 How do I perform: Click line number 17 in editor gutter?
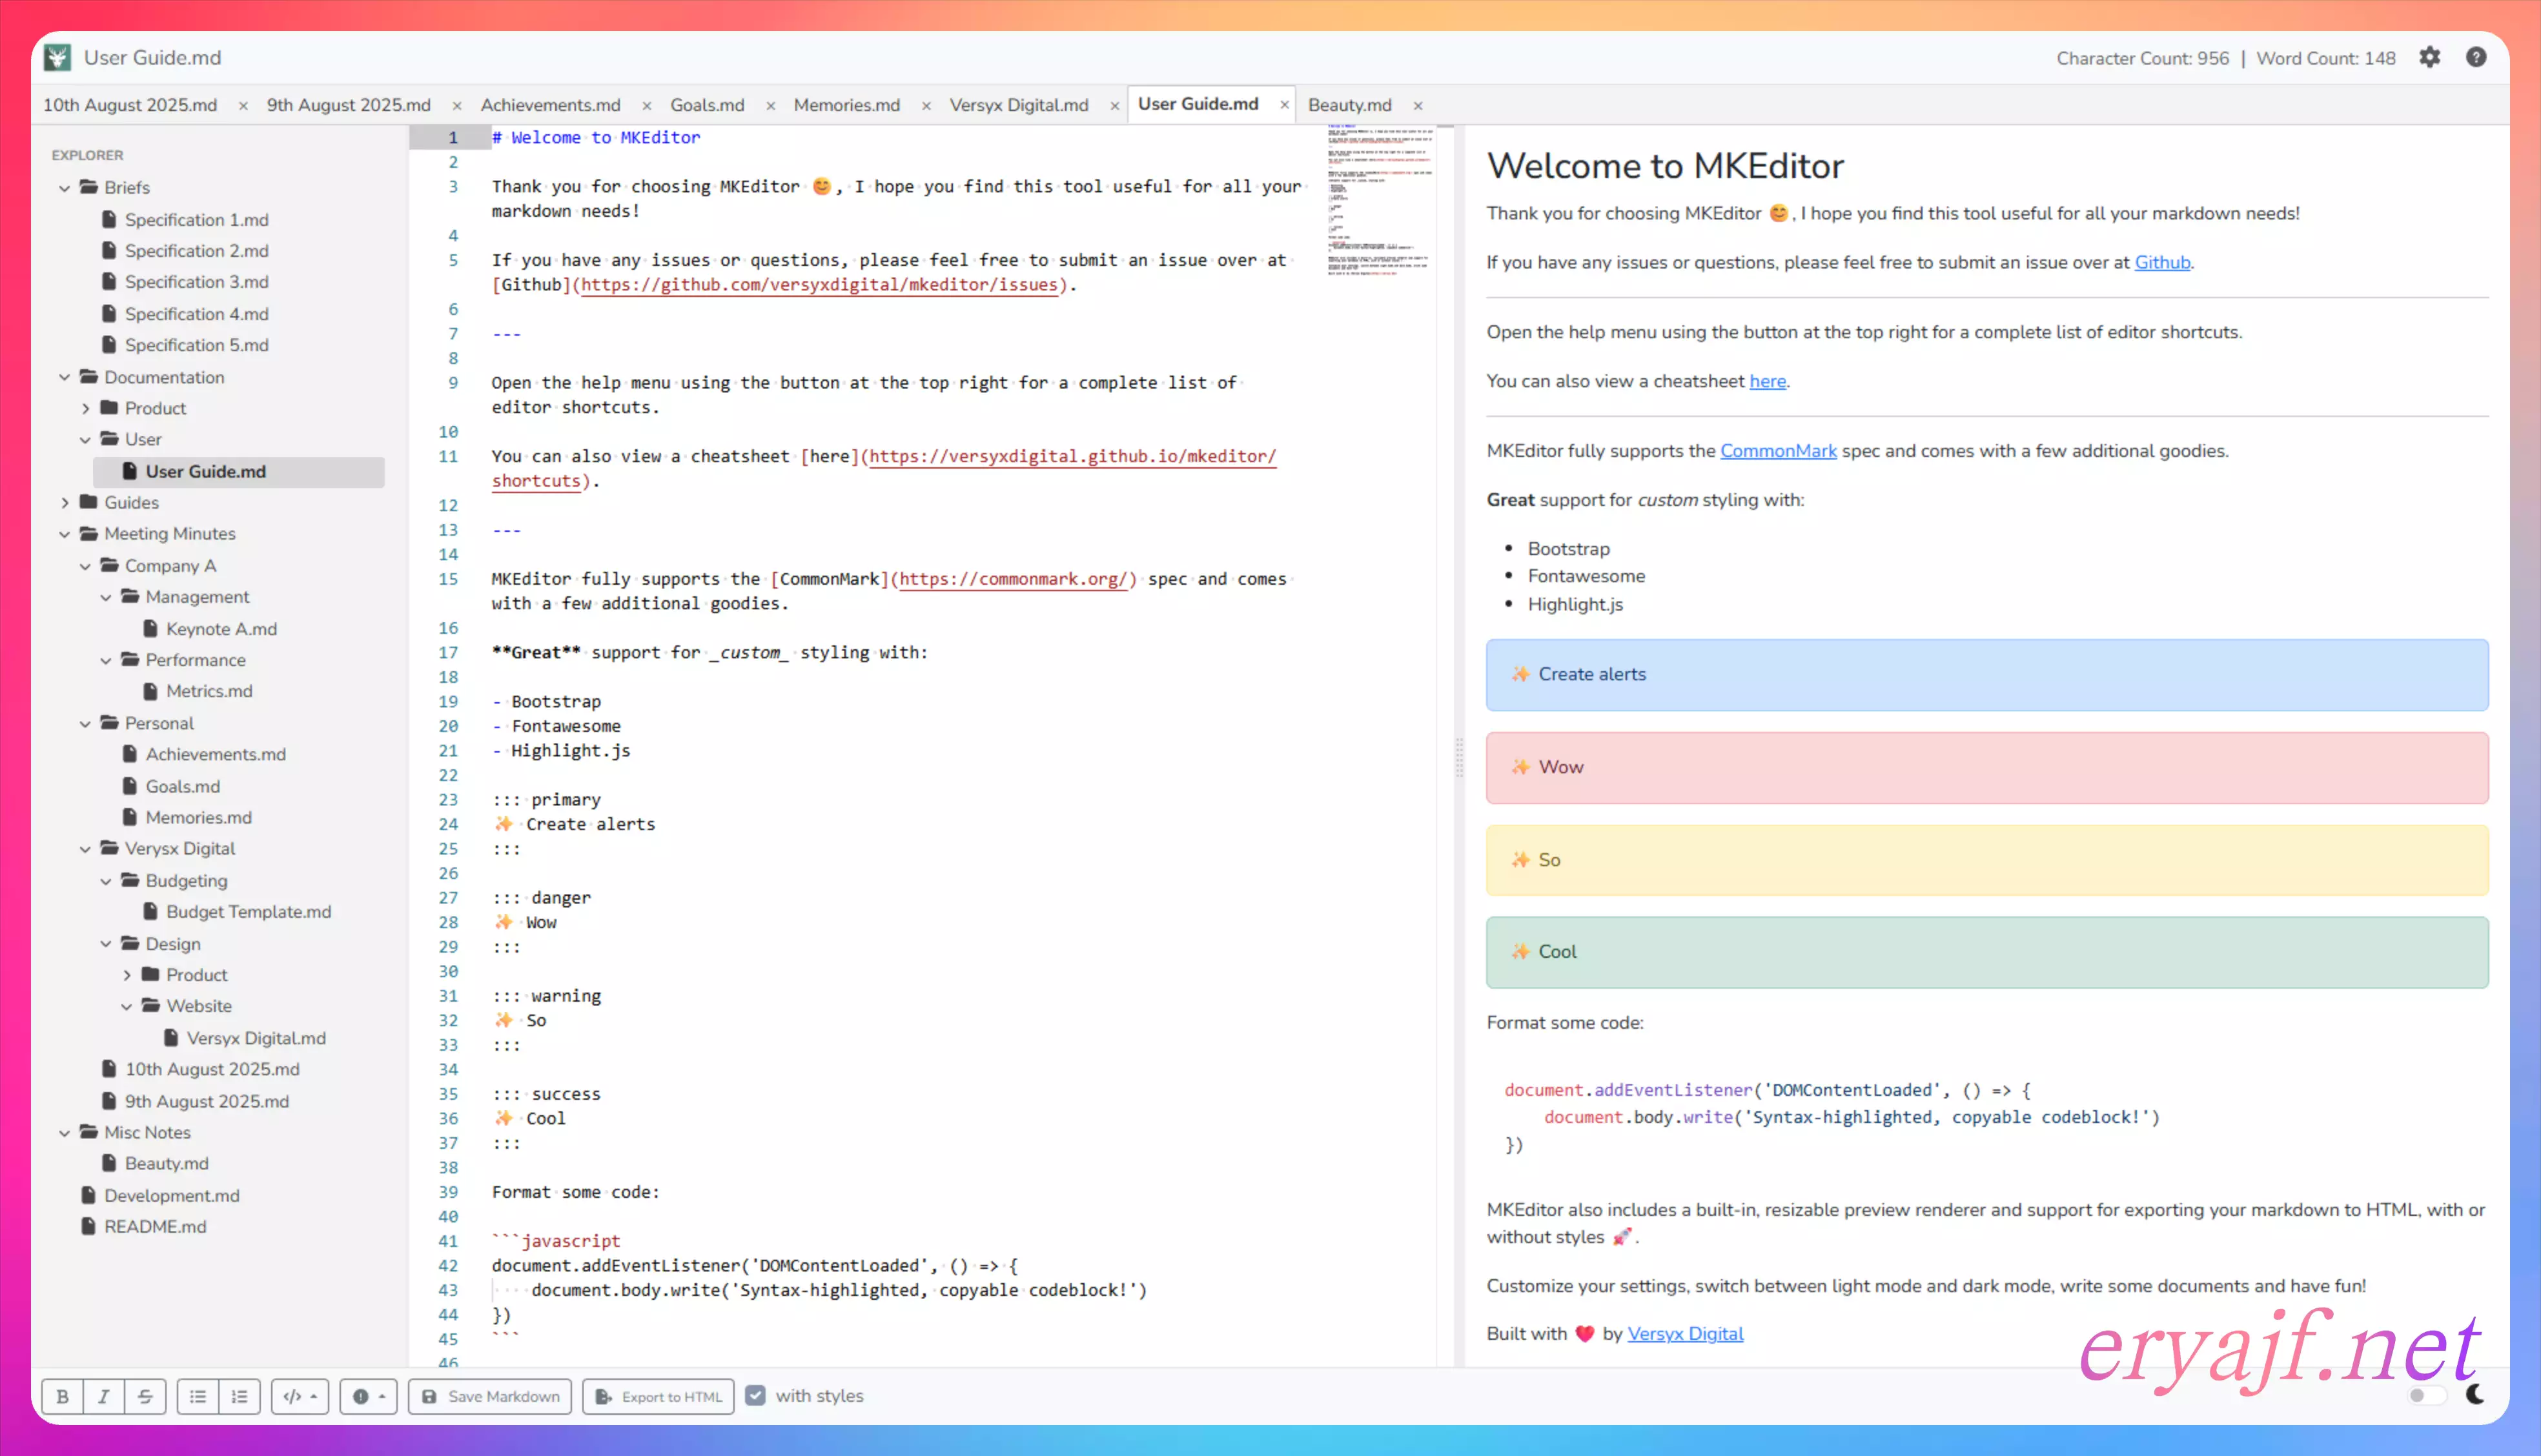click(448, 653)
